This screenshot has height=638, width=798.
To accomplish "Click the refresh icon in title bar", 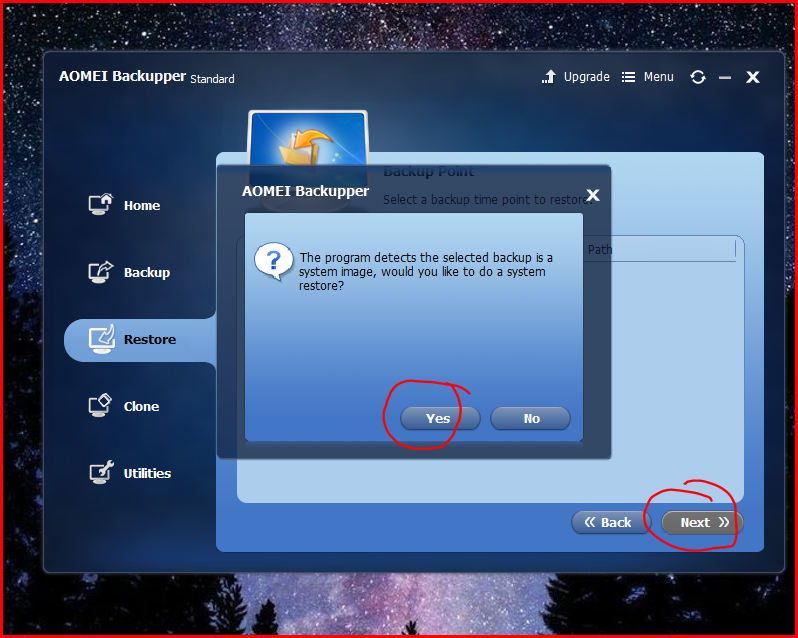I will coord(698,77).
